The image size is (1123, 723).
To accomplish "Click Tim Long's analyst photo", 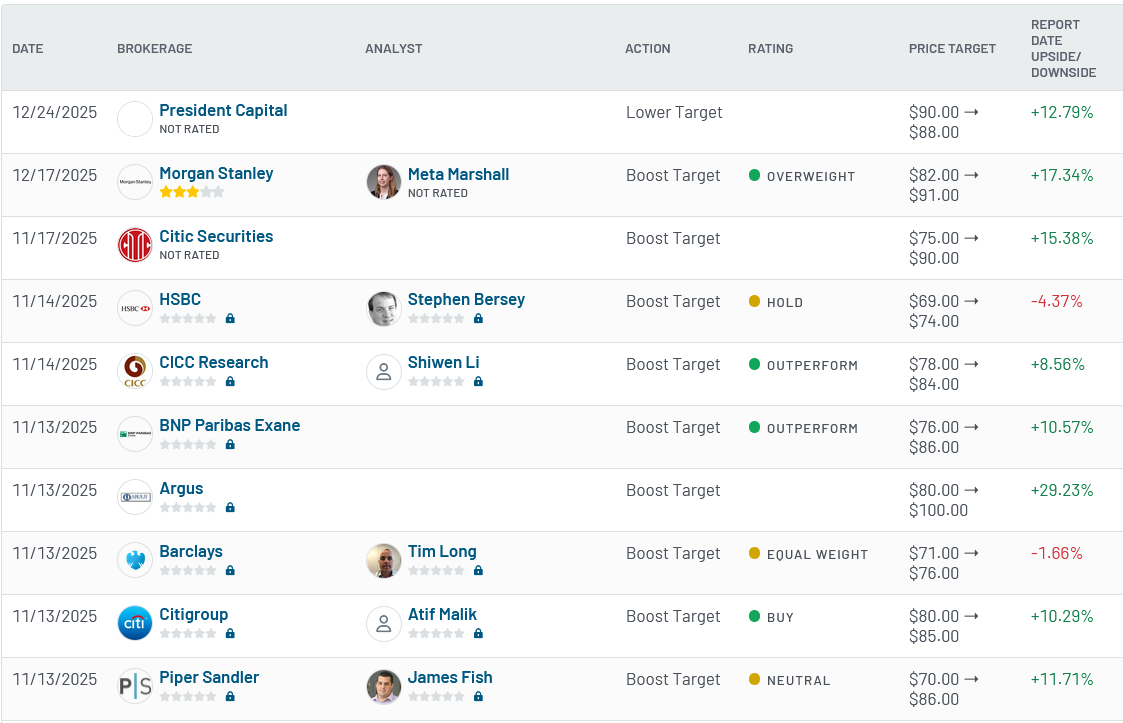I will [x=384, y=560].
